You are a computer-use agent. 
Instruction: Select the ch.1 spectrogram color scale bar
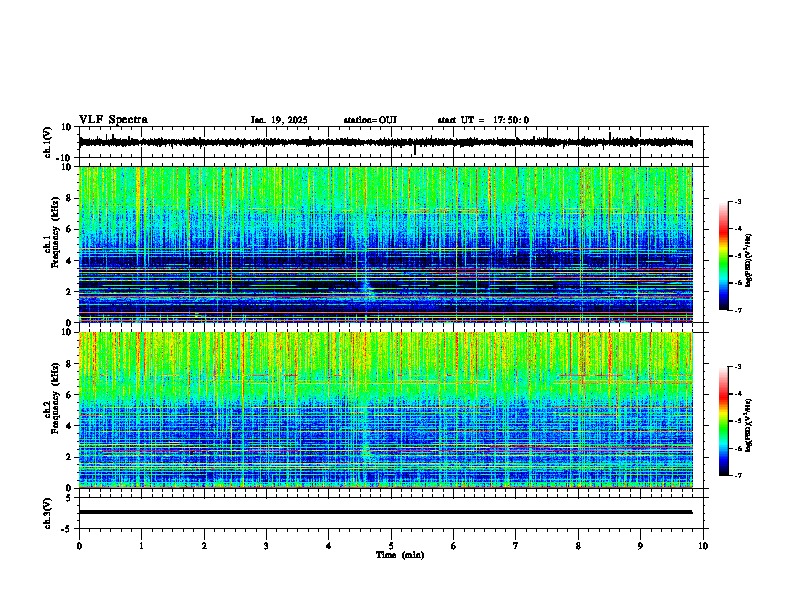723,256
